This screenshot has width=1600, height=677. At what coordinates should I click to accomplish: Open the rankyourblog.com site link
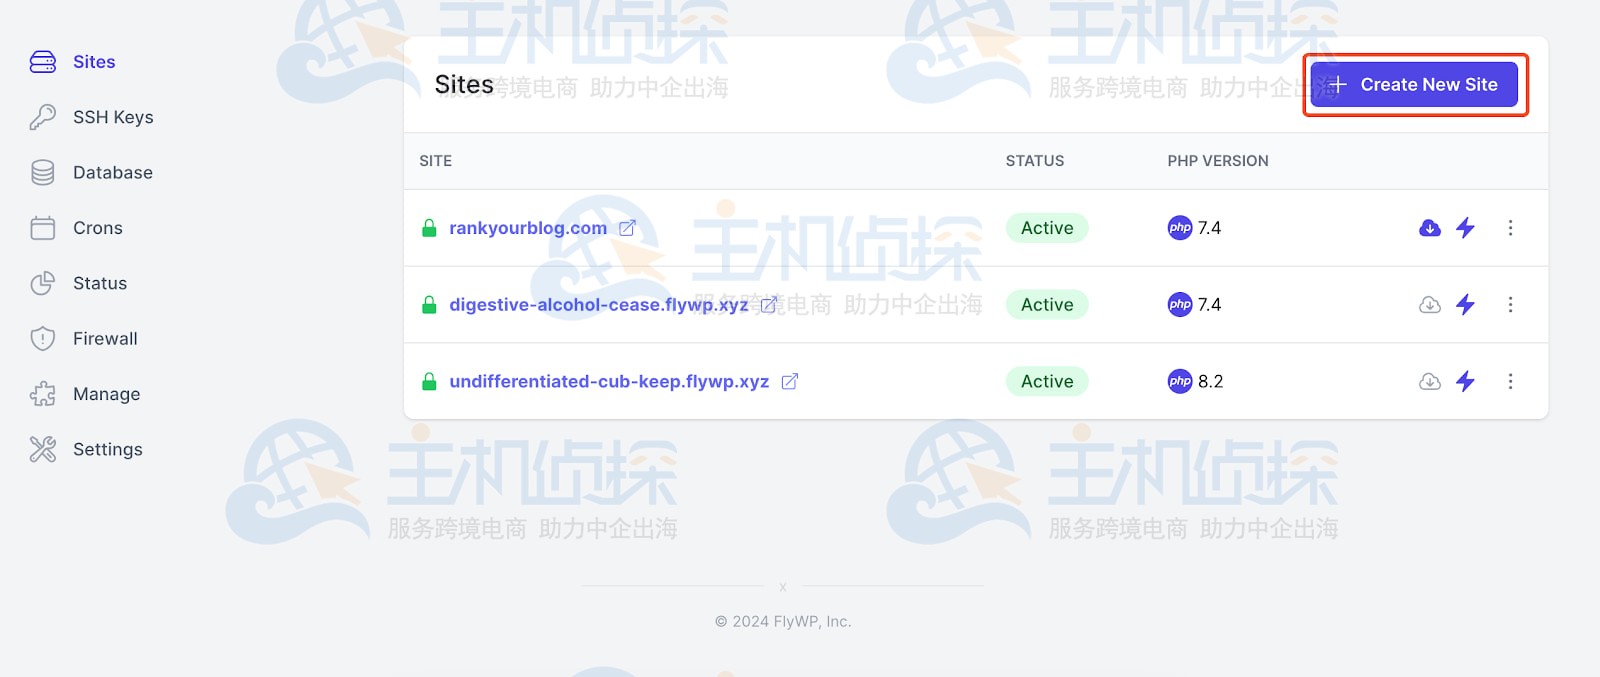(x=528, y=228)
